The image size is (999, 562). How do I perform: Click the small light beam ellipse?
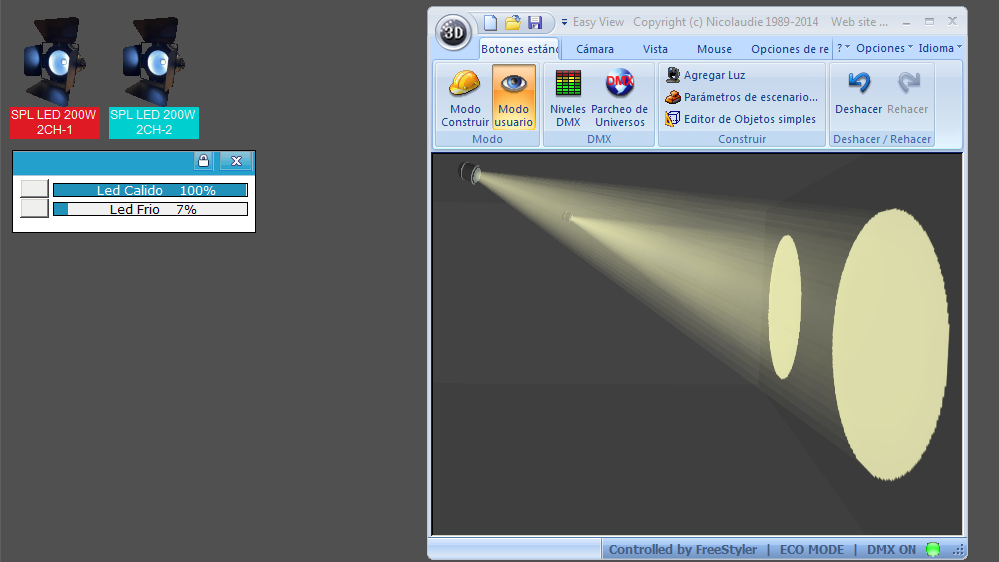pos(785,307)
